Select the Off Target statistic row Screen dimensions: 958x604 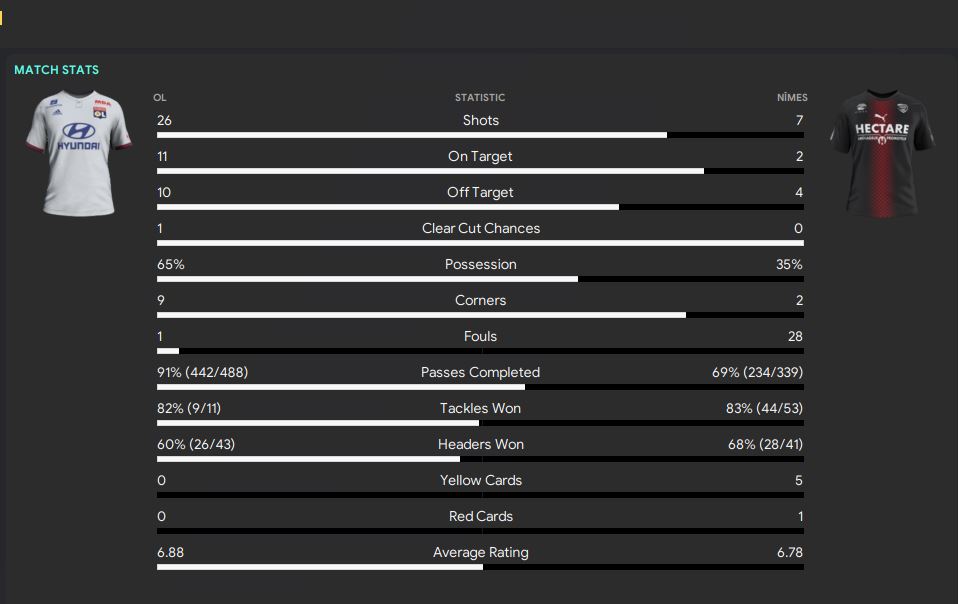click(480, 192)
